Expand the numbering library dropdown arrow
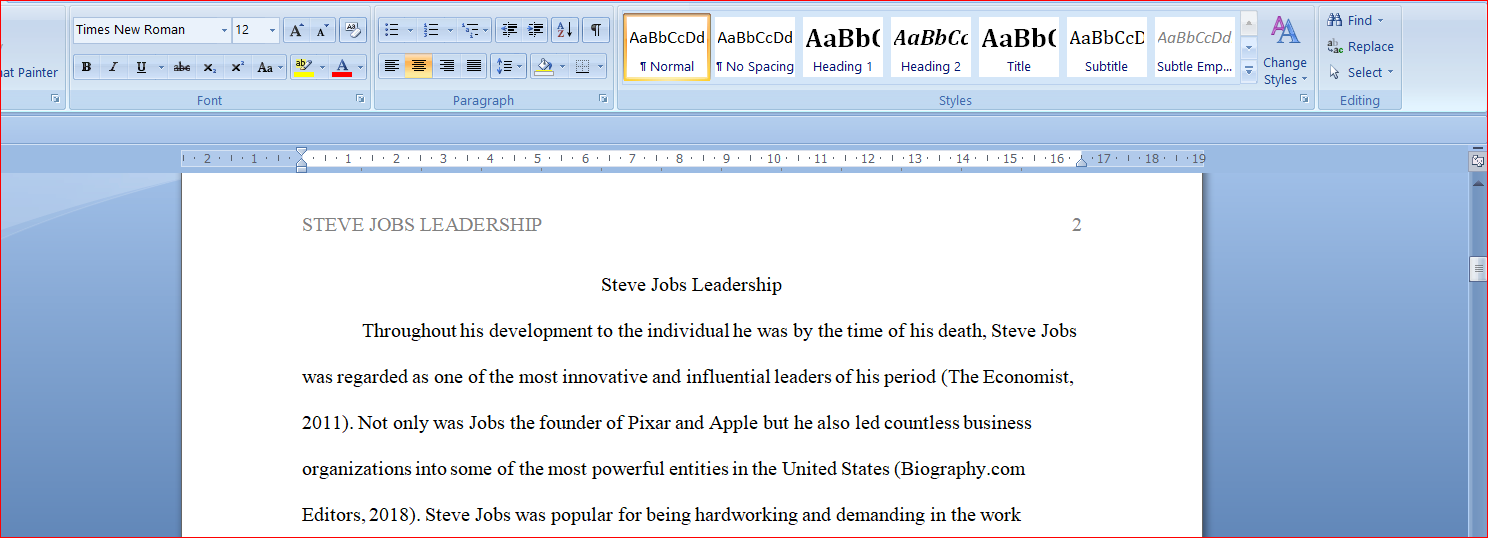Screen dimensions: 1488x538 (449, 30)
